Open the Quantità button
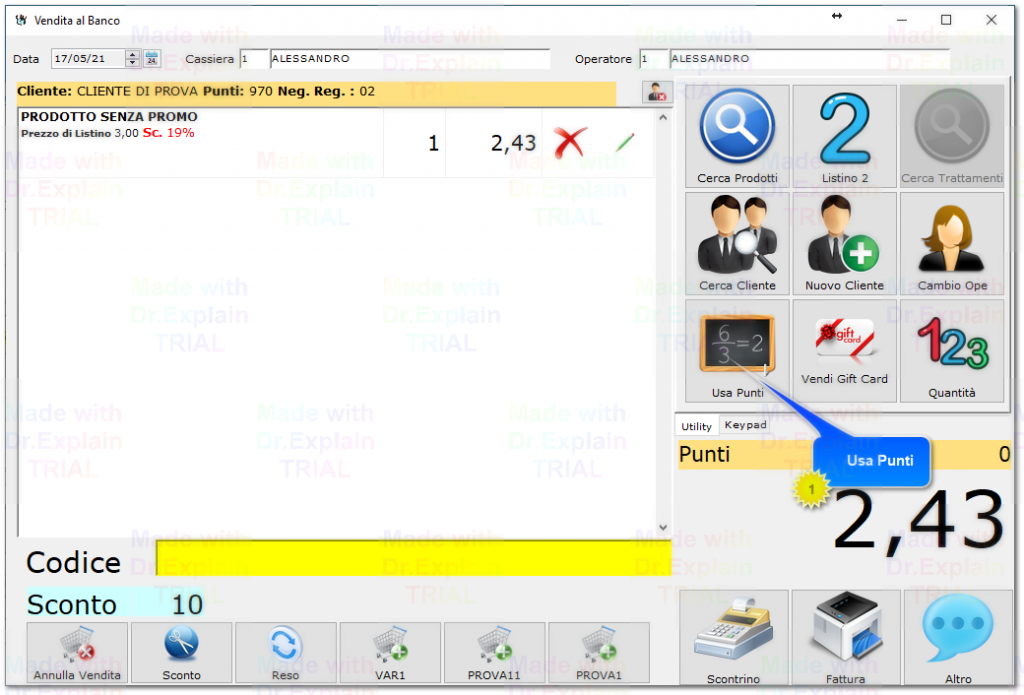The image size is (1024, 695). pyautogui.click(x=952, y=350)
